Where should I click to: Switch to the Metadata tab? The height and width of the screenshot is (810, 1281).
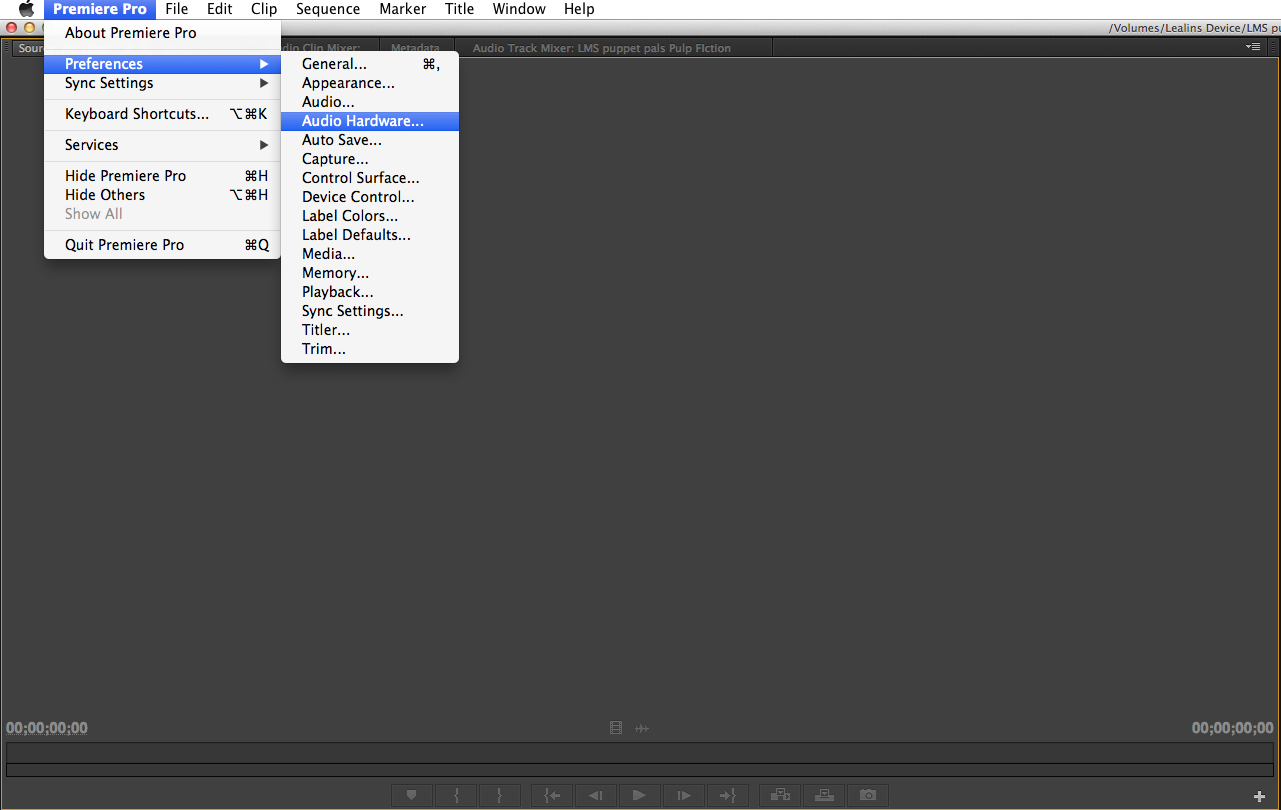[415, 48]
